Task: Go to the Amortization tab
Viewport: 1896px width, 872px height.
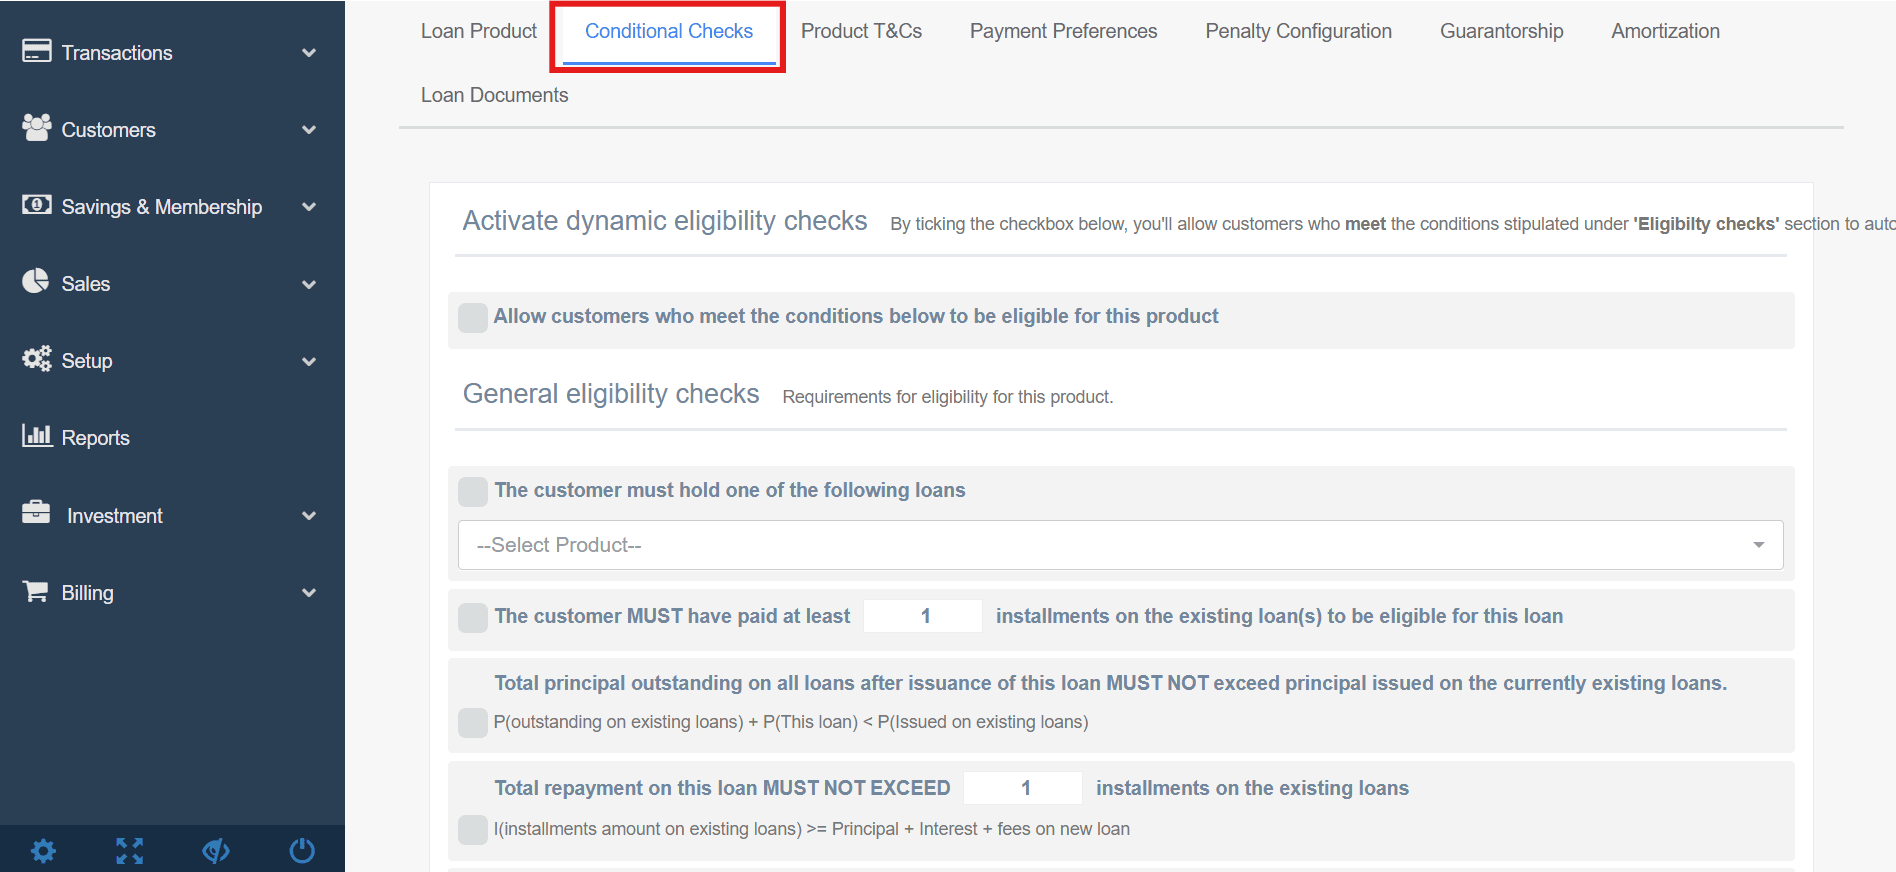Action: 1665,31
